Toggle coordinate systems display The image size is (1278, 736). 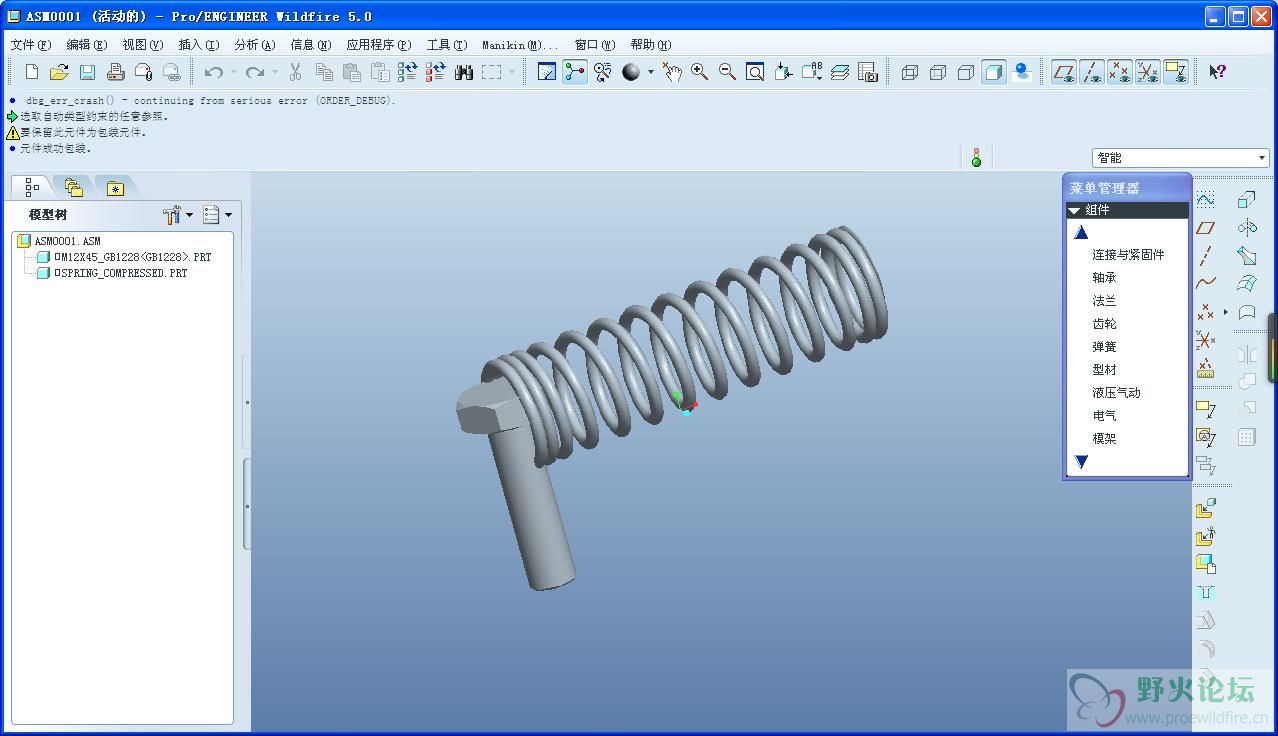pyautogui.click(x=1148, y=72)
